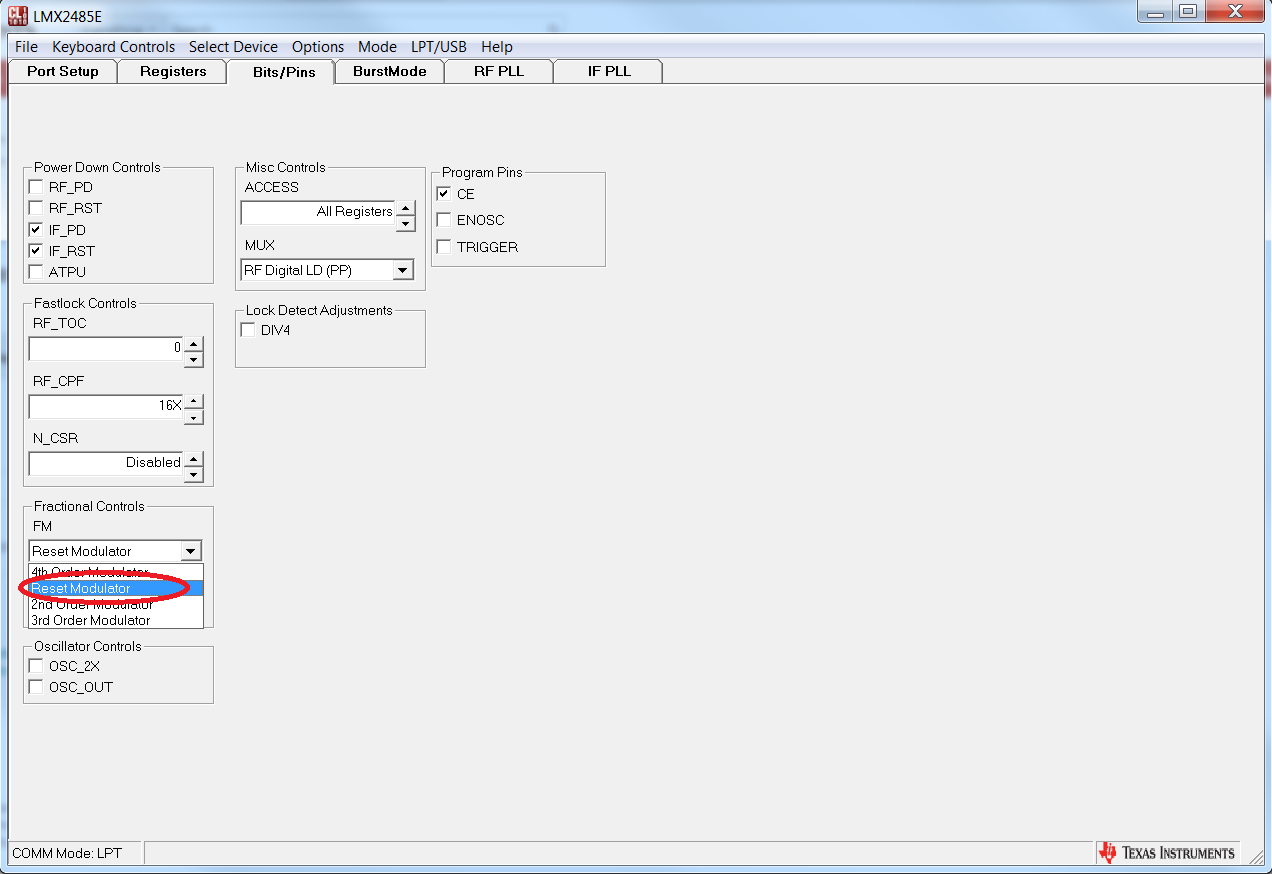
Task: Open the RF PLL tab
Action: point(499,71)
